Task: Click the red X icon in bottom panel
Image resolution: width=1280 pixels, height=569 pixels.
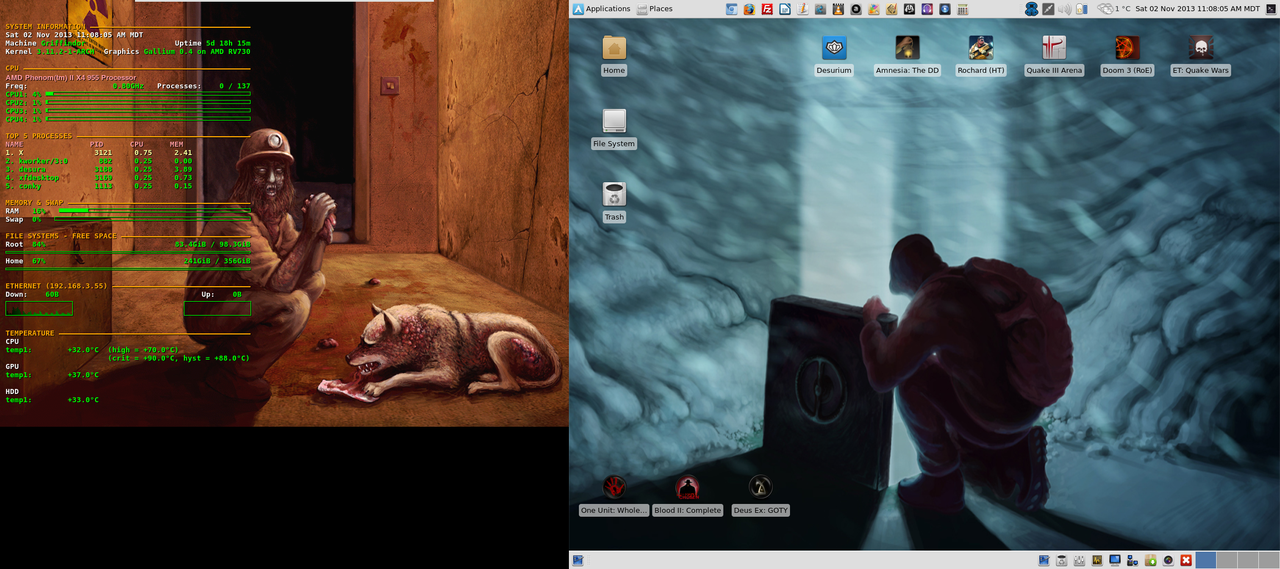Action: coord(1186,560)
